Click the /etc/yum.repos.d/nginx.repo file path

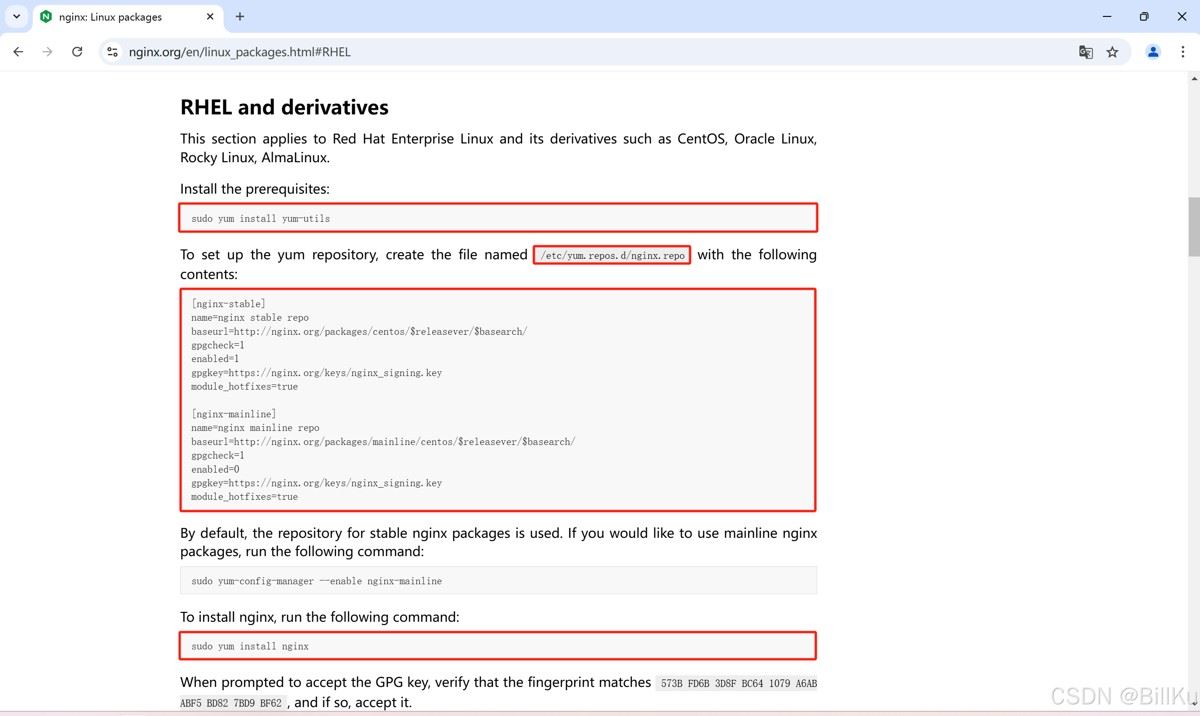pyautogui.click(x=612, y=255)
